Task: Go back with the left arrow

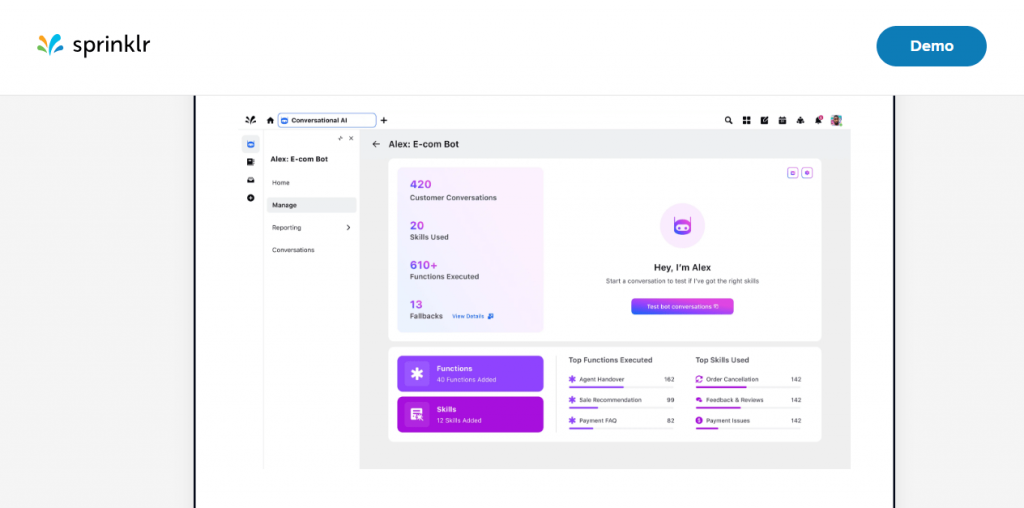Action: point(376,144)
